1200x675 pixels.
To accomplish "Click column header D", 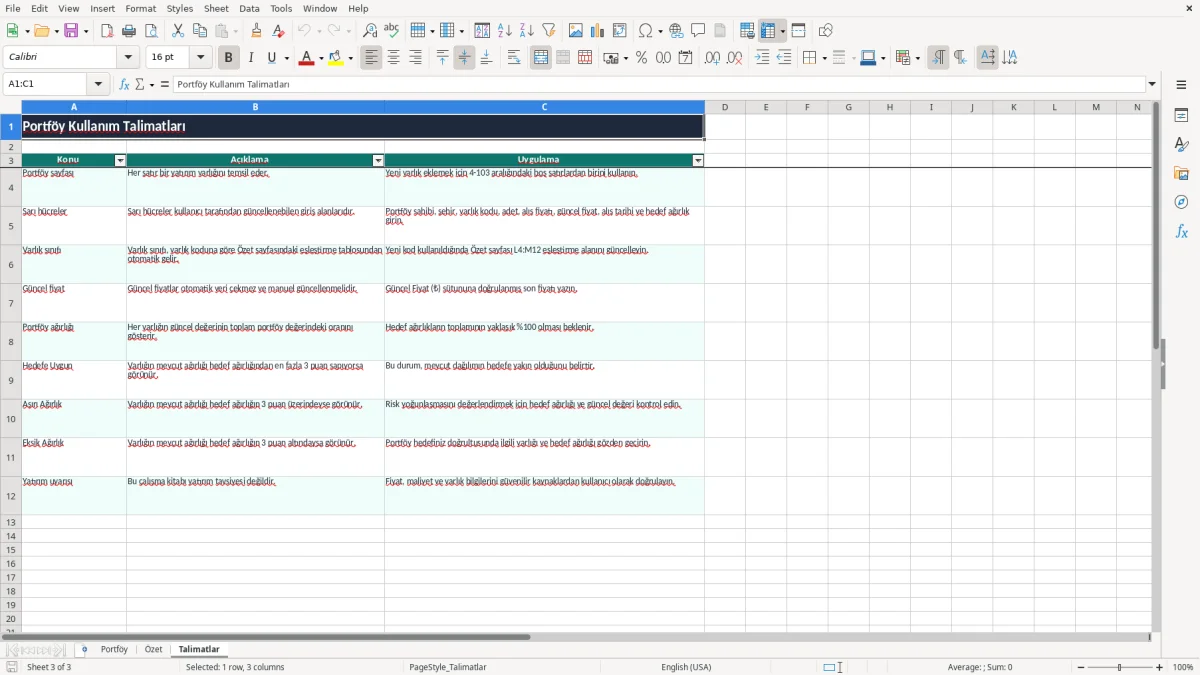I will tap(725, 107).
